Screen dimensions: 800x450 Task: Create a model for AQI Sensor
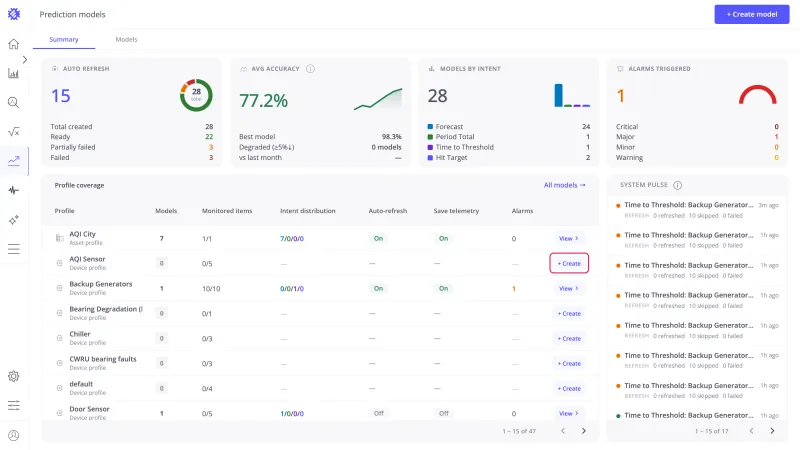click(x=569, y=263)
